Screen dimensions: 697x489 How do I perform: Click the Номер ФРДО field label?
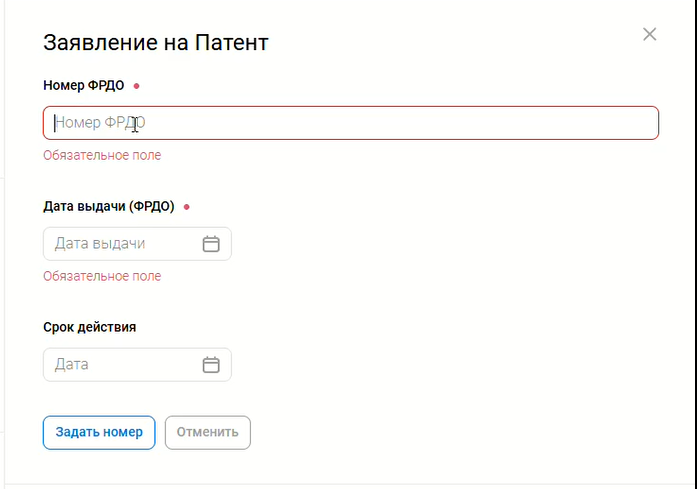pyautogui.click(x=84, y=86)
